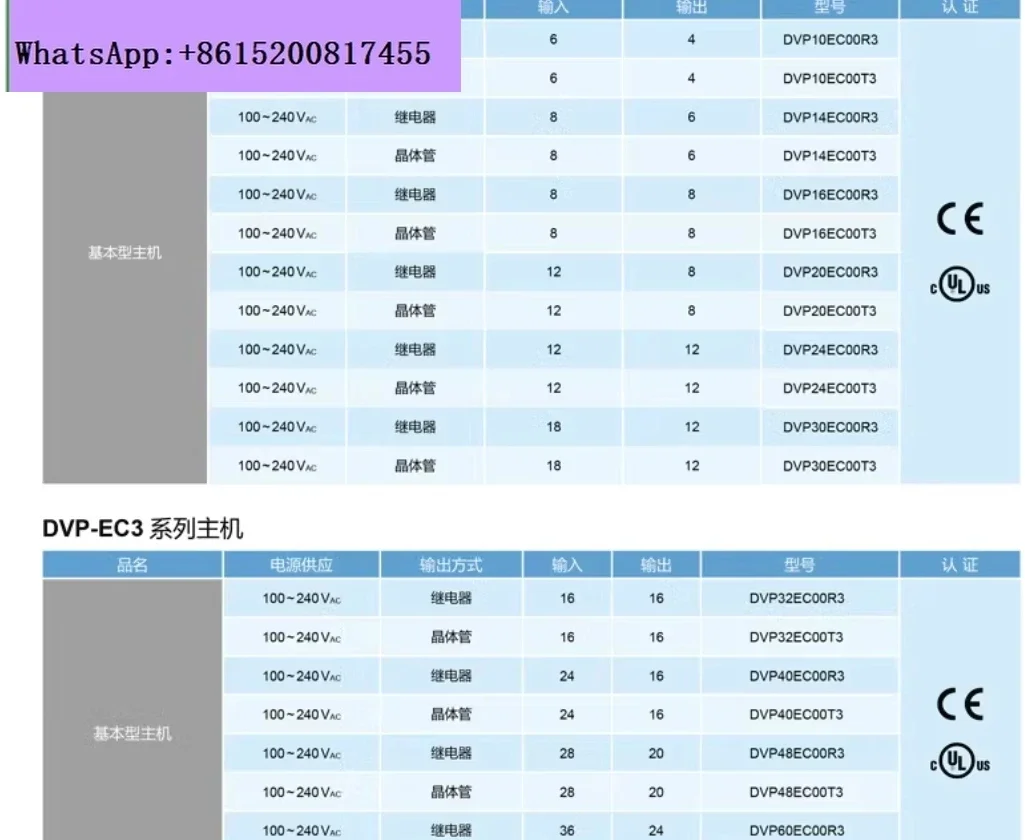Viewport: 1025px width, 840px height.
Task: Select model DVP32EC00T3
Action: click(x=796, y=637)
